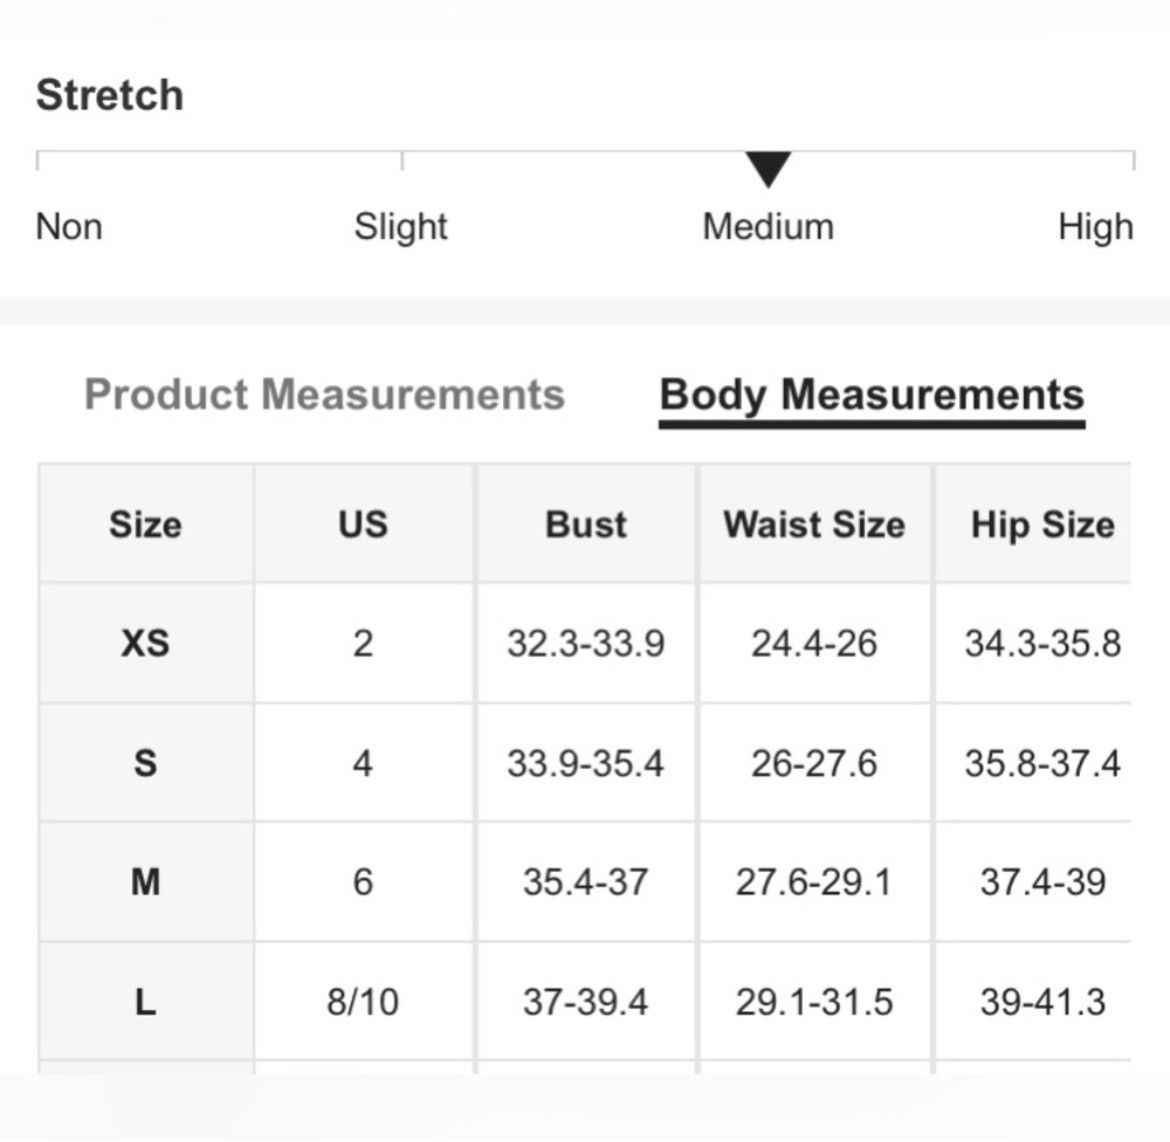This screenshot has width=1170, height=1142.
Task: Click the Waist Size column header
Action: pyautogui.click(x=814, y=524)
